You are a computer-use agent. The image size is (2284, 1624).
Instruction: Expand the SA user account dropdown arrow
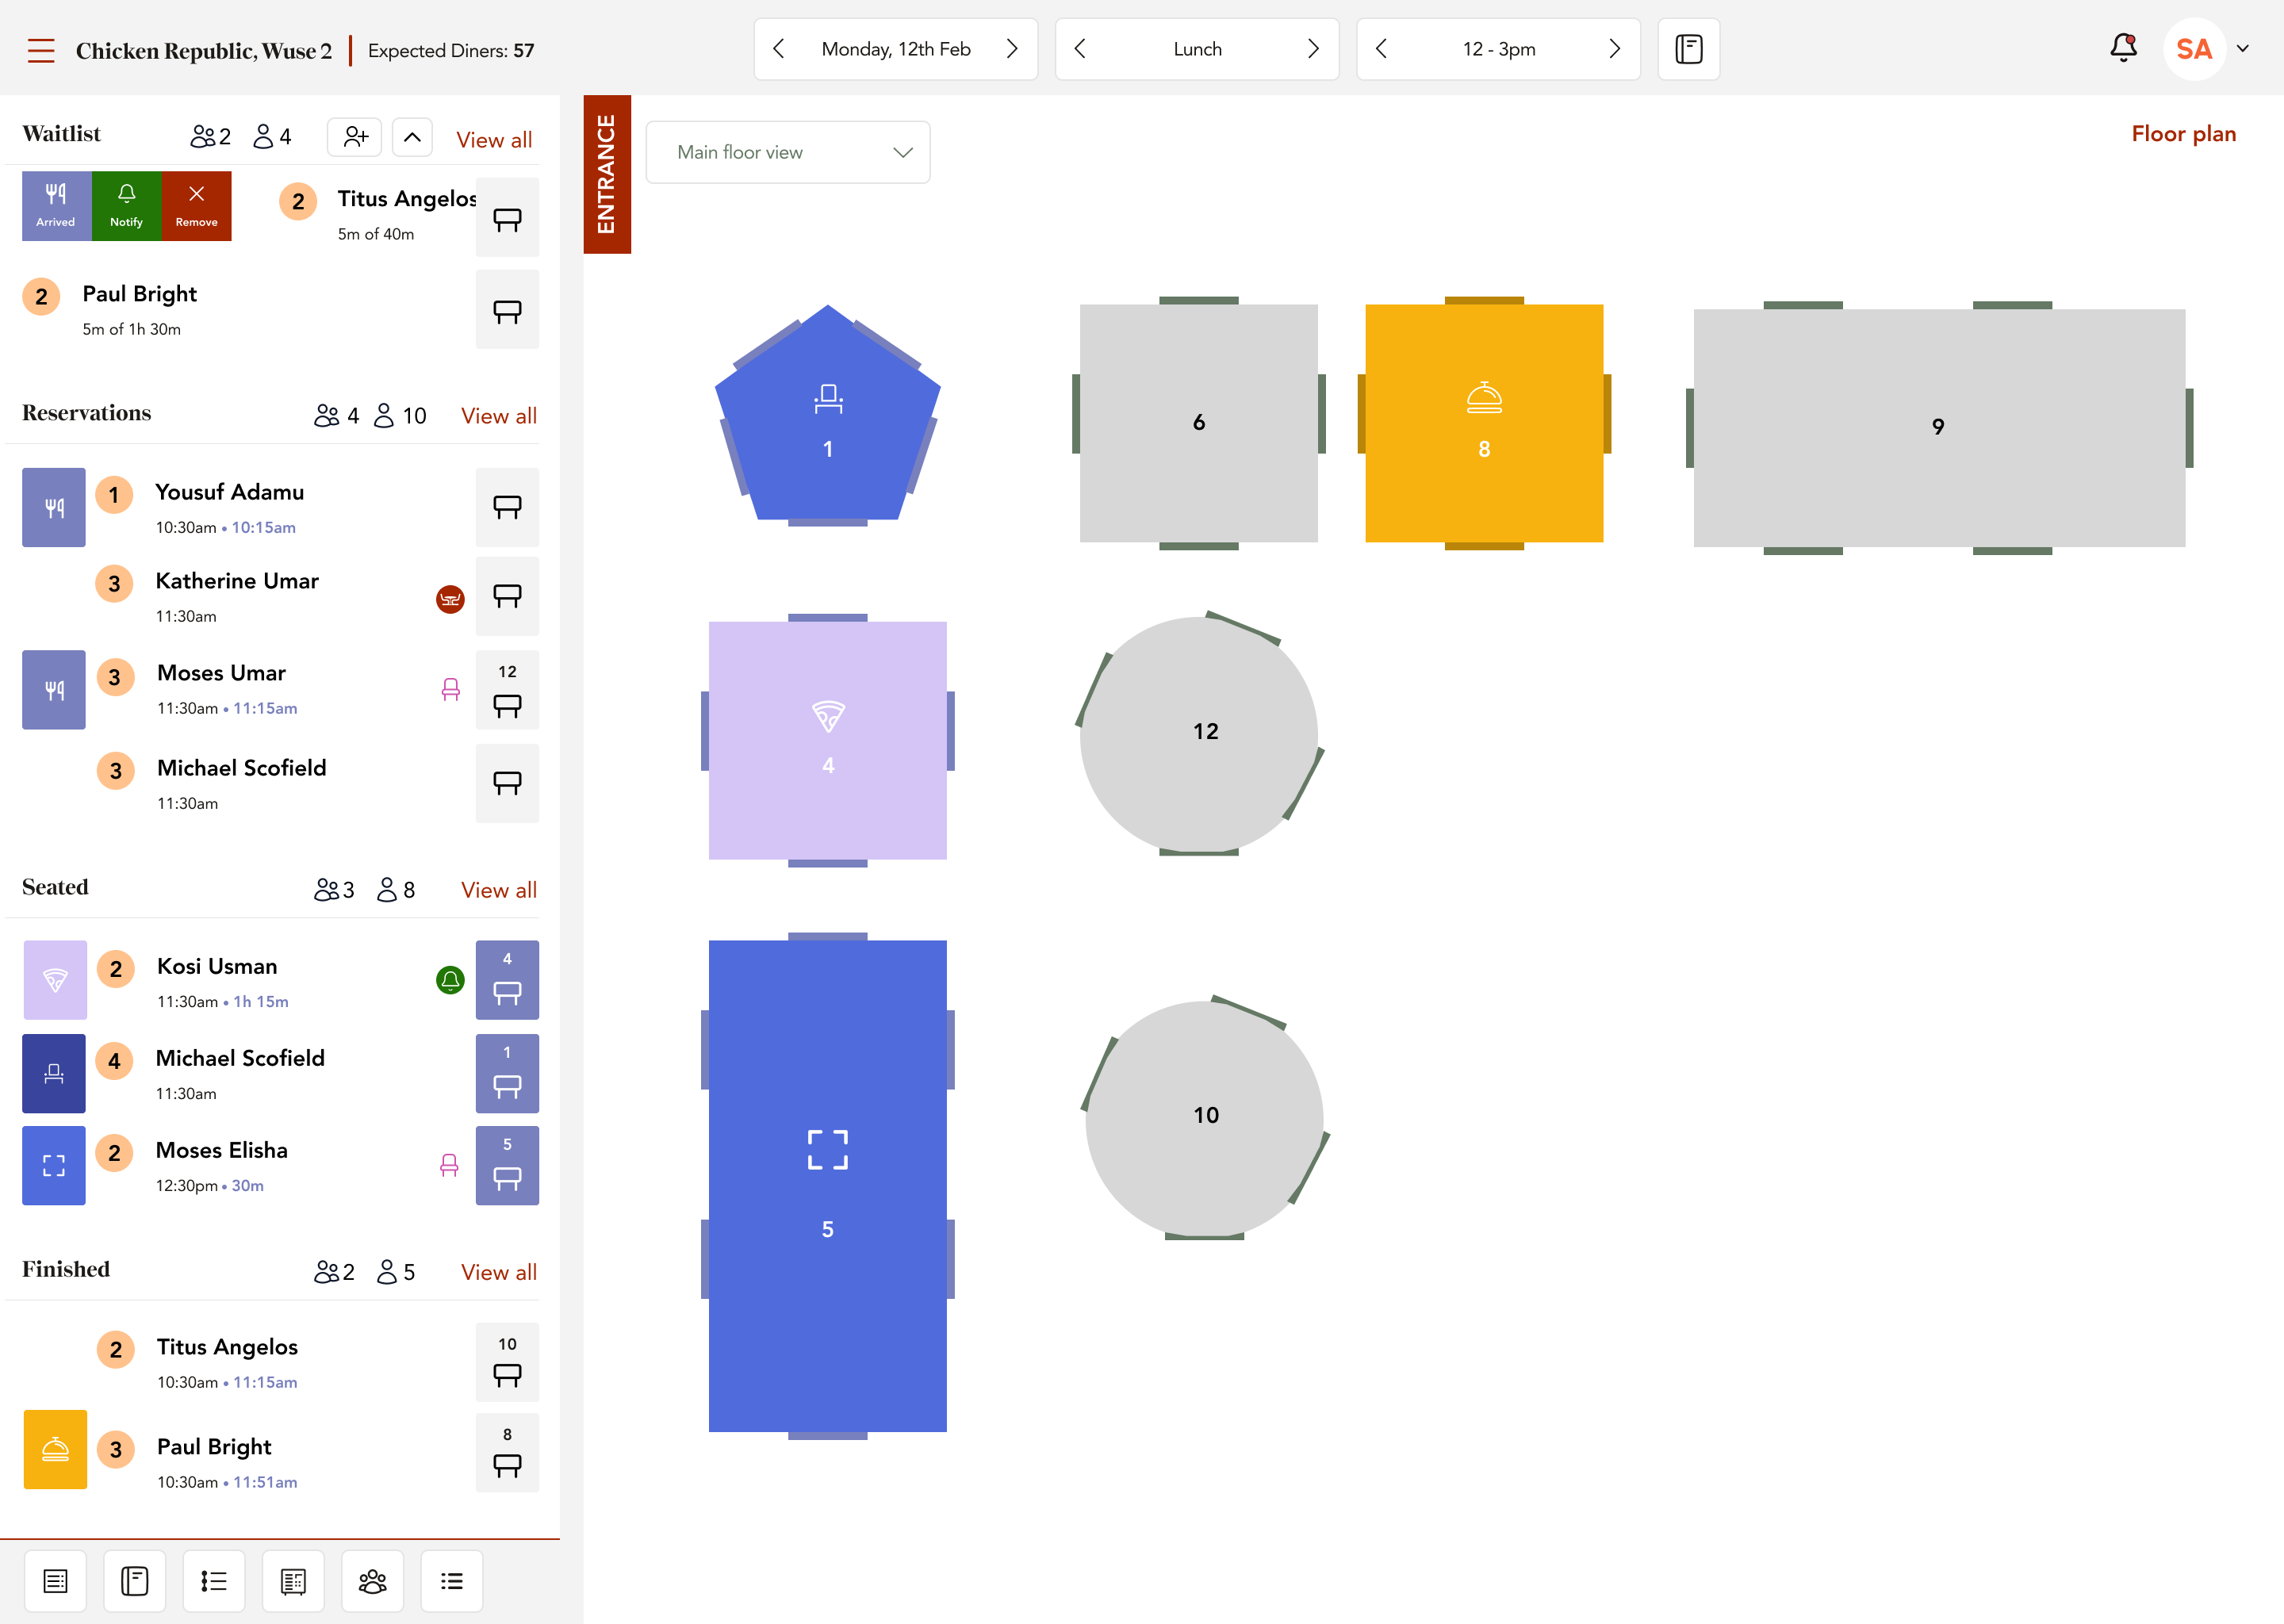coord(2243,49)
